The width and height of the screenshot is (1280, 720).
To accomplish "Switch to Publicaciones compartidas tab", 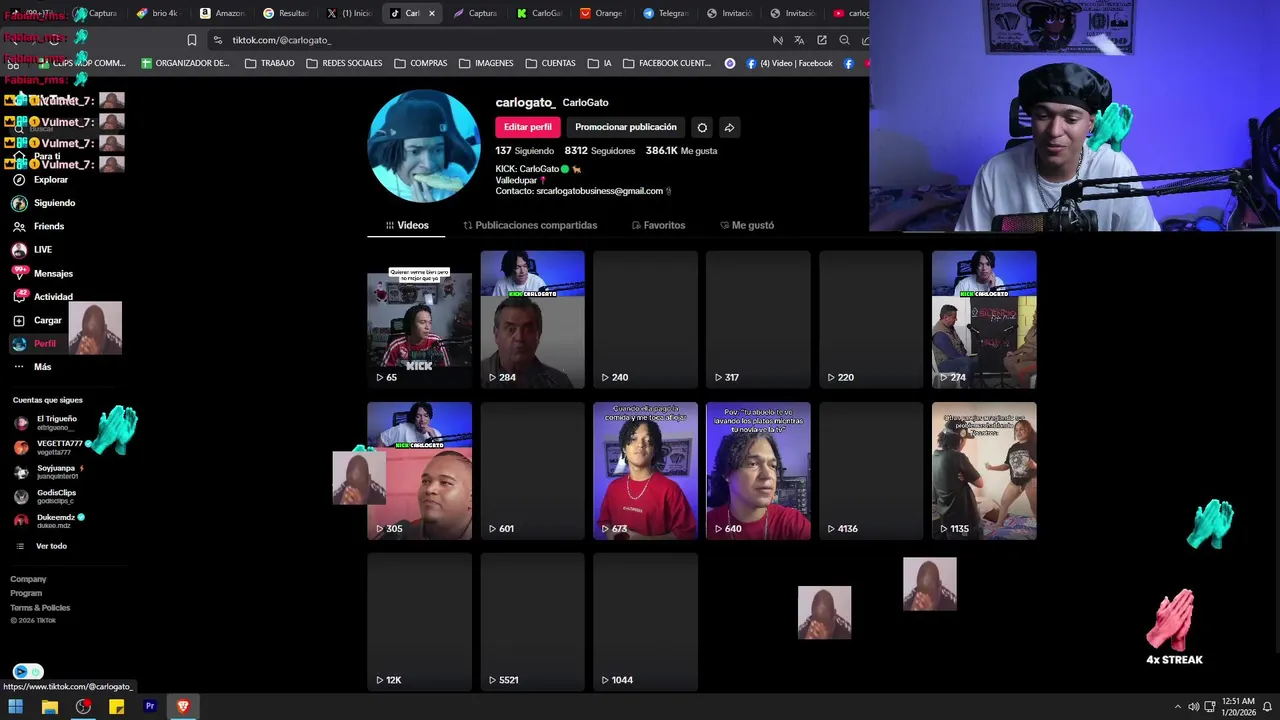I will [530, 225].
